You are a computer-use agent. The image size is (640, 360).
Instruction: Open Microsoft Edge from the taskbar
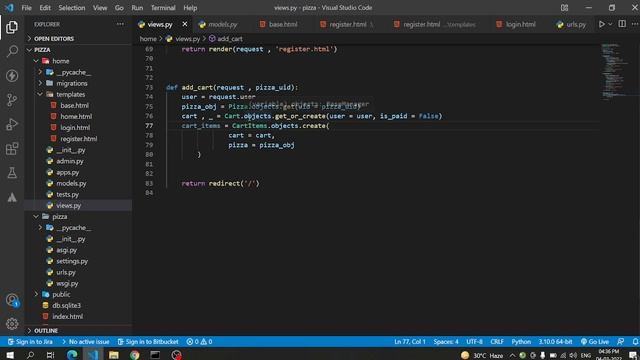click(x=72, y=355)
